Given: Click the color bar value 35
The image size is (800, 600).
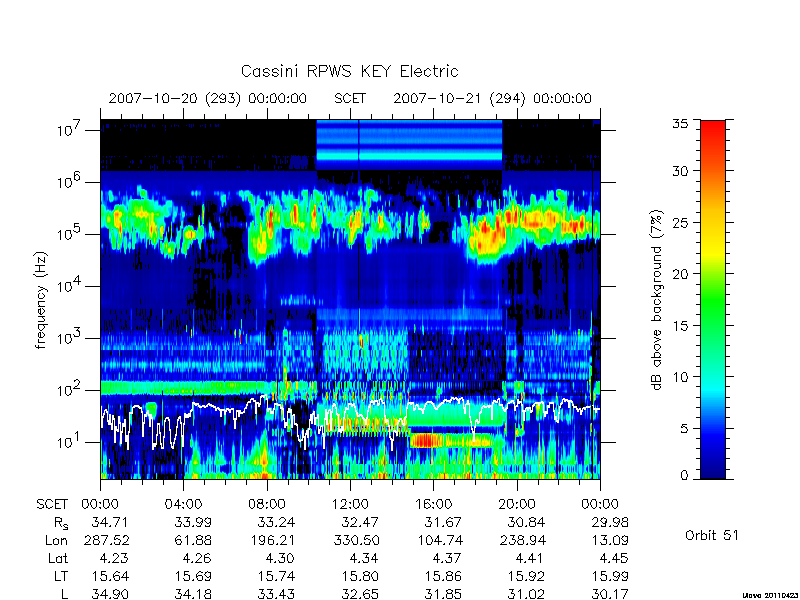Looking at the screenshot, I should click(680, 123).
